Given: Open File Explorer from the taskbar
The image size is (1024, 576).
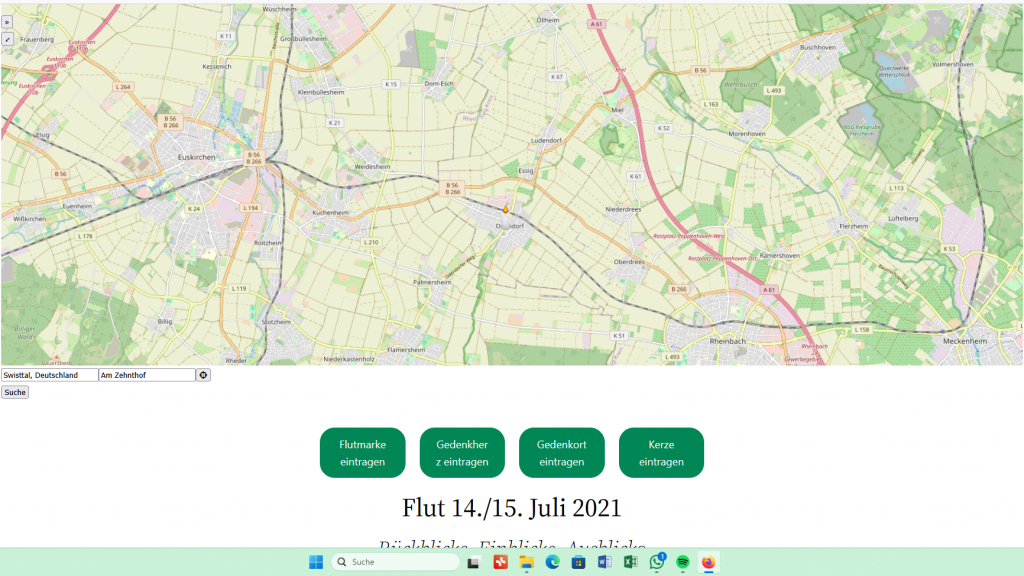Looking at the screenshot, I should click(x=526, y=562).
